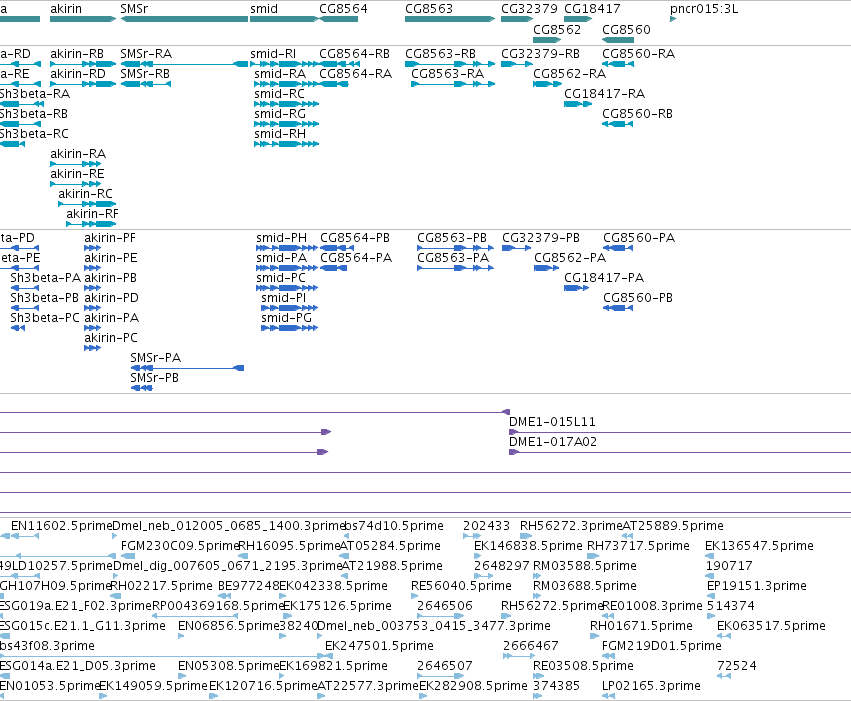Image resolution: width=851 pixels, height=701 pixels.
Task: Open EST FGM230C09.5prime label
Action: [x=180, y=546]
